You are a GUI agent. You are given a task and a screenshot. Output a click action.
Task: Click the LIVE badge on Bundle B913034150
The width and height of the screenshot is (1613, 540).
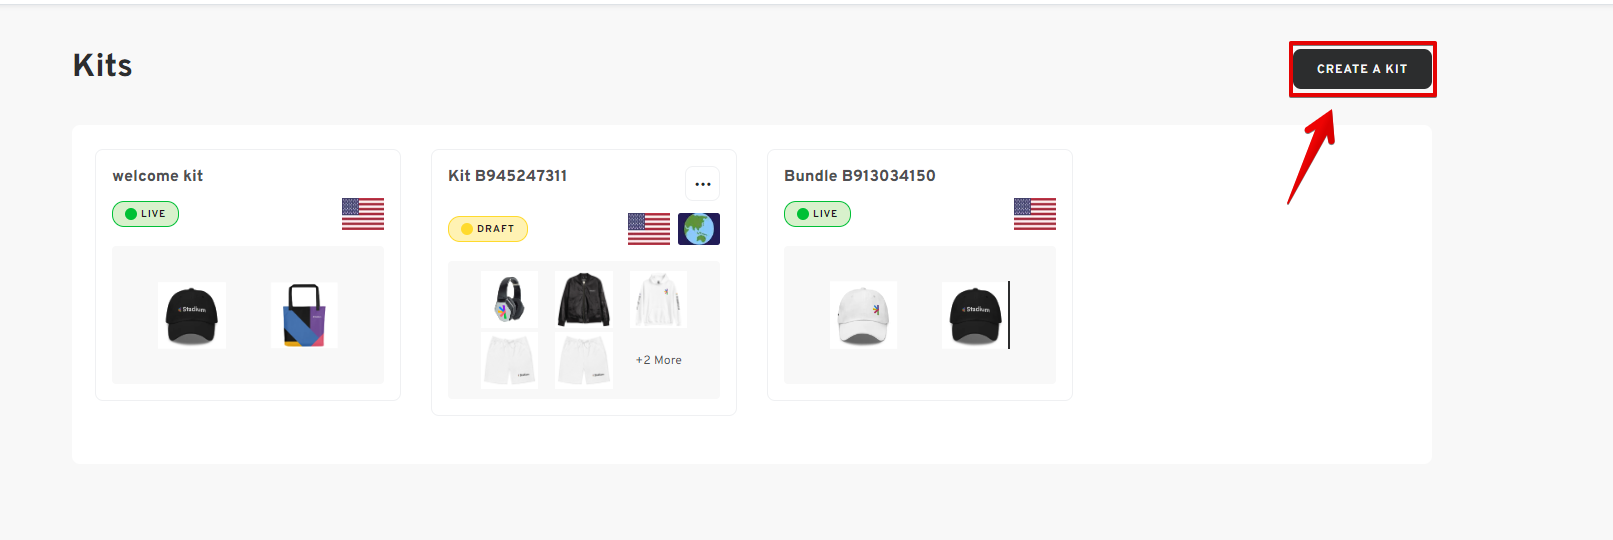tap(818, 214)
